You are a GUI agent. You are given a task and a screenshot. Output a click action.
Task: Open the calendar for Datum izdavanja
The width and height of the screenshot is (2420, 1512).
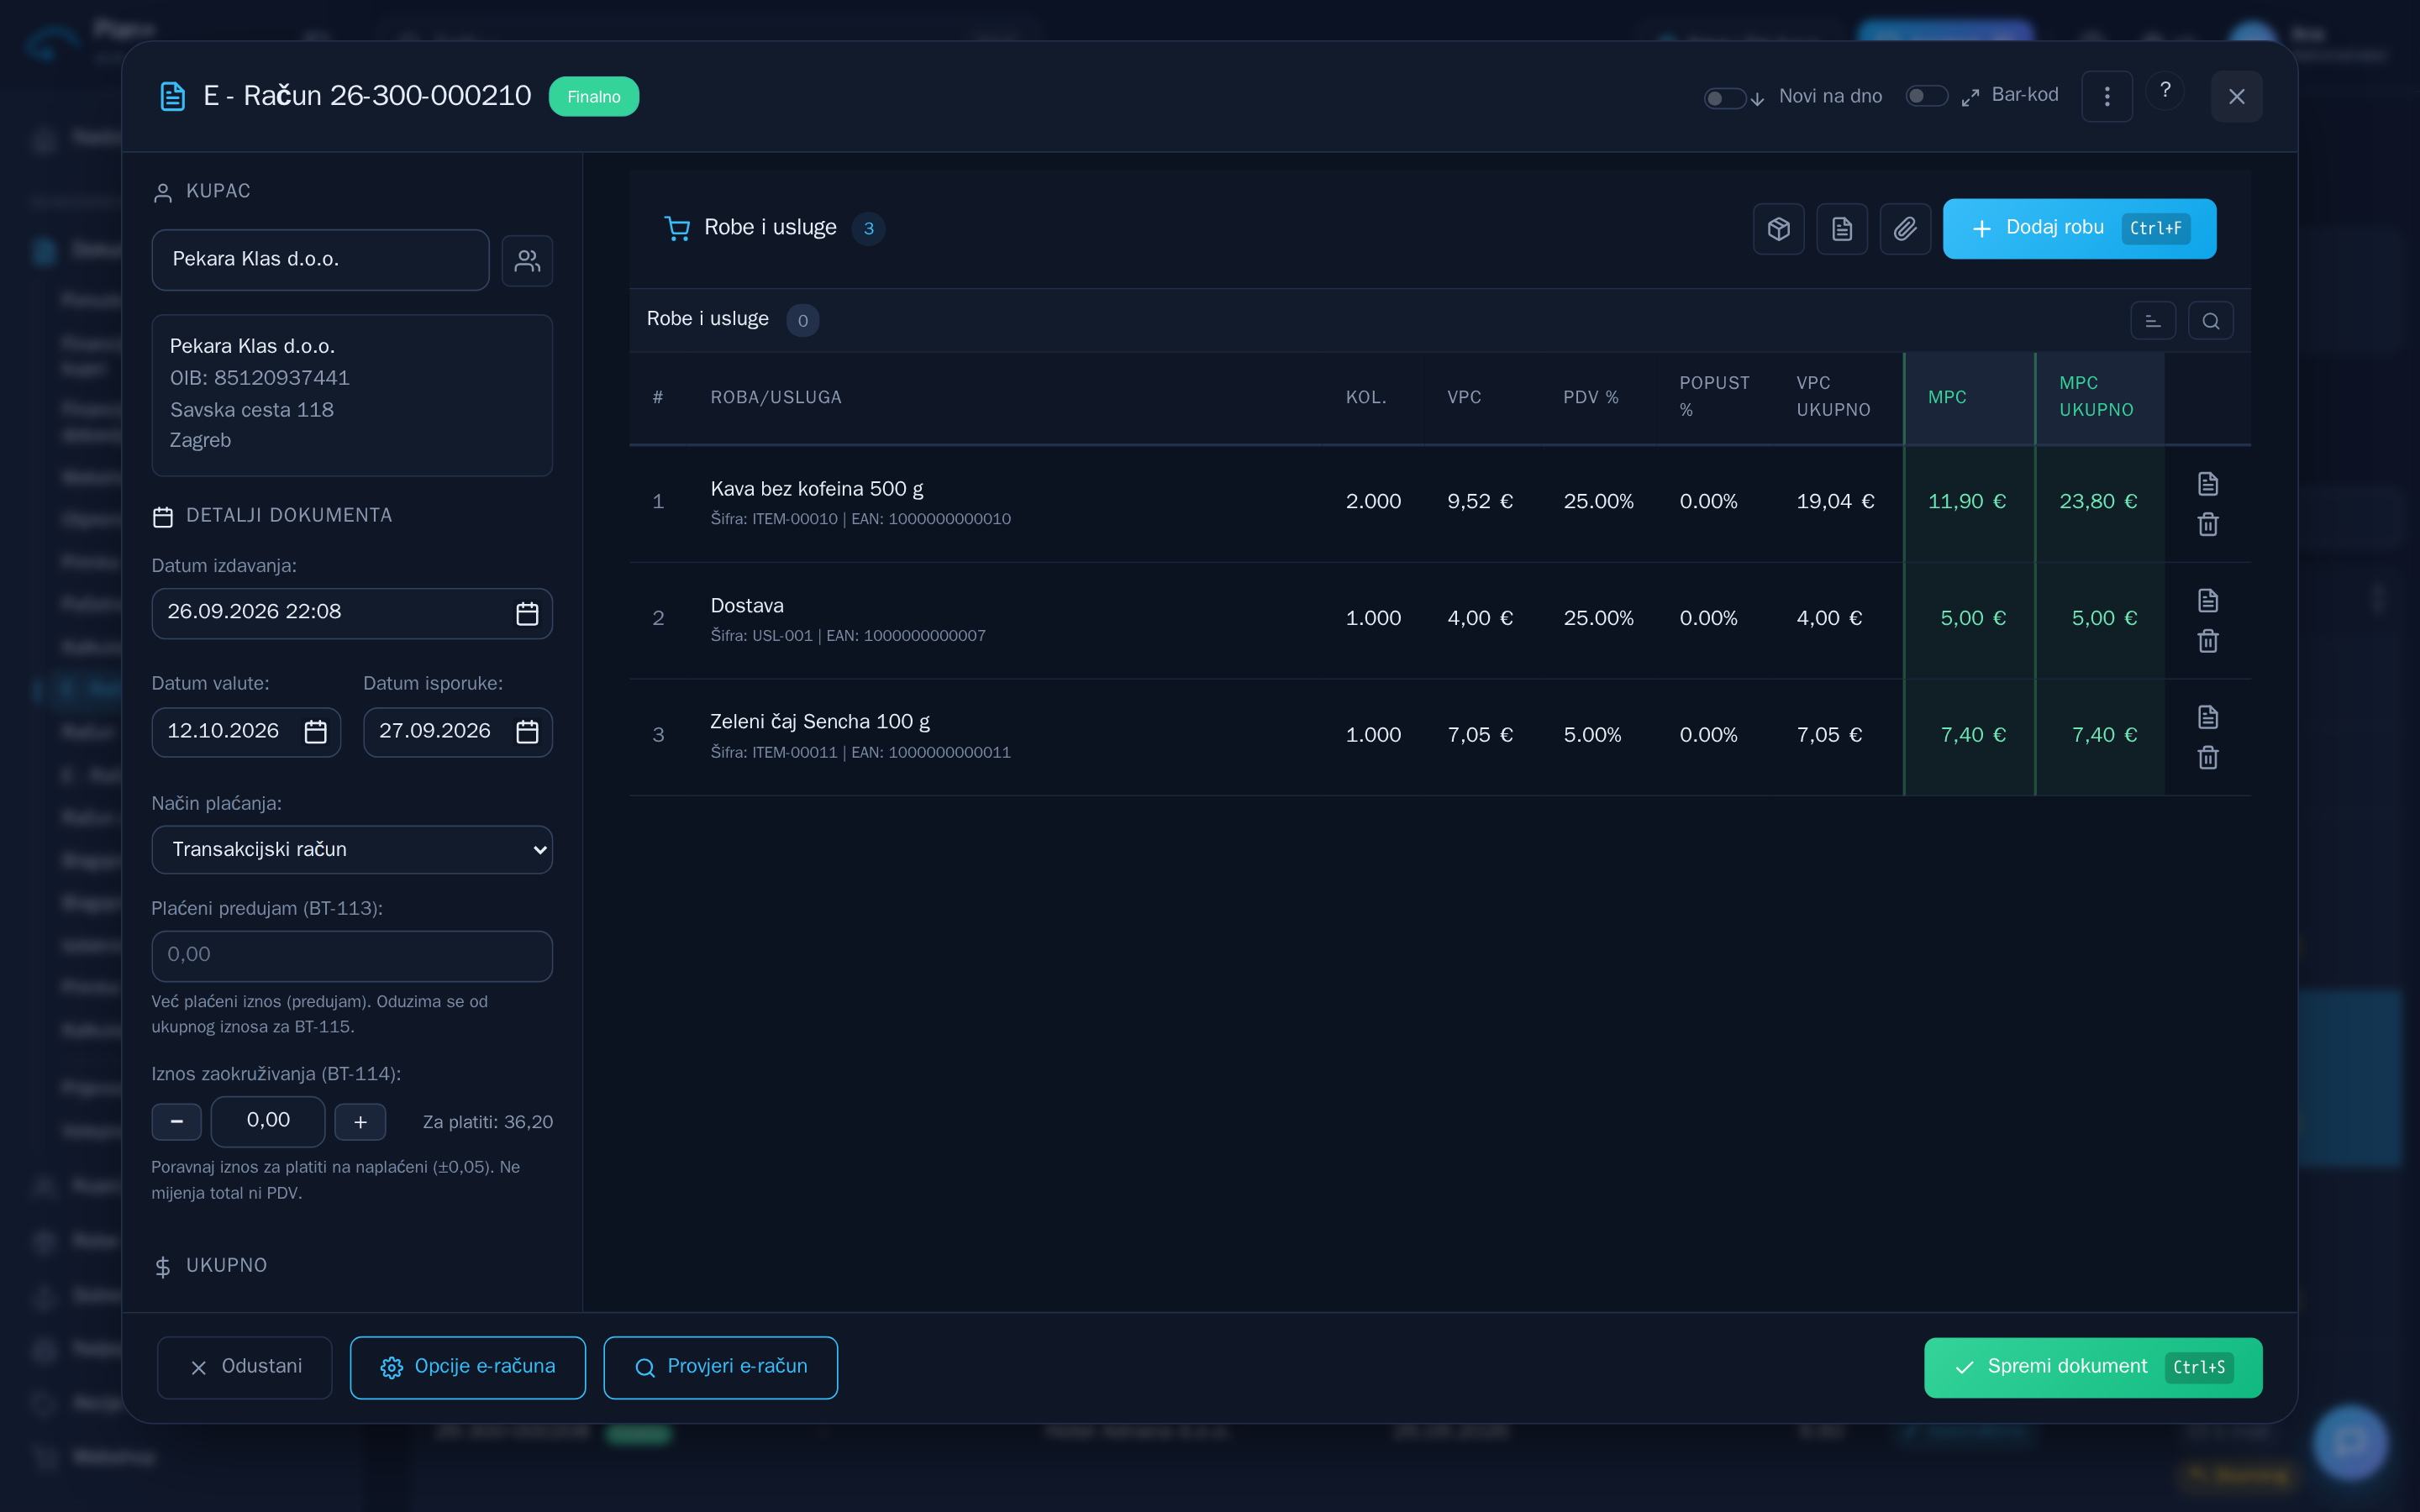point(527,613)
